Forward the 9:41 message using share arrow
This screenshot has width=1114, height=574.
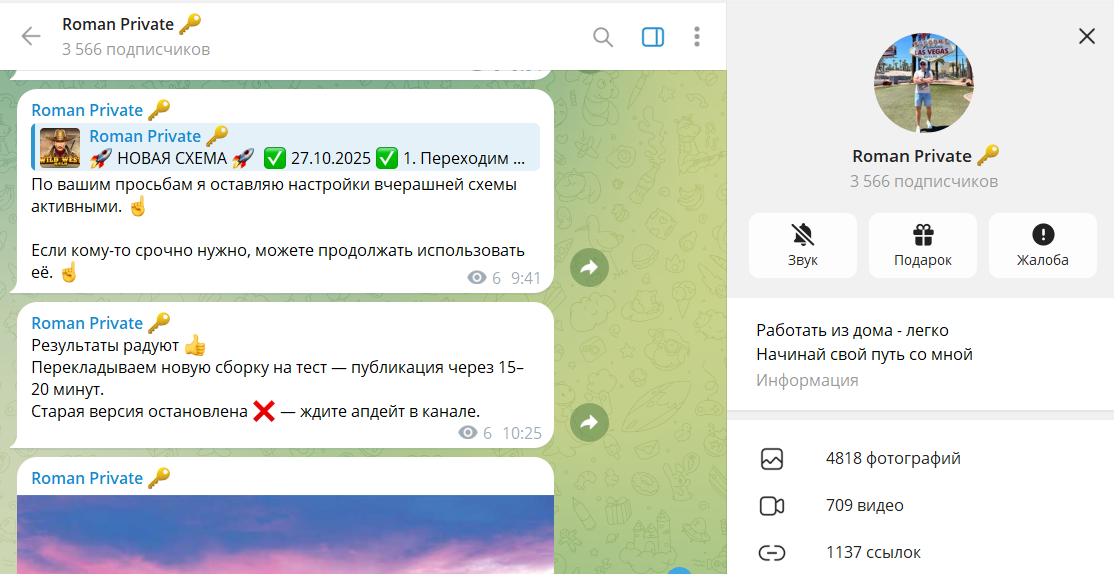point(589,267)
